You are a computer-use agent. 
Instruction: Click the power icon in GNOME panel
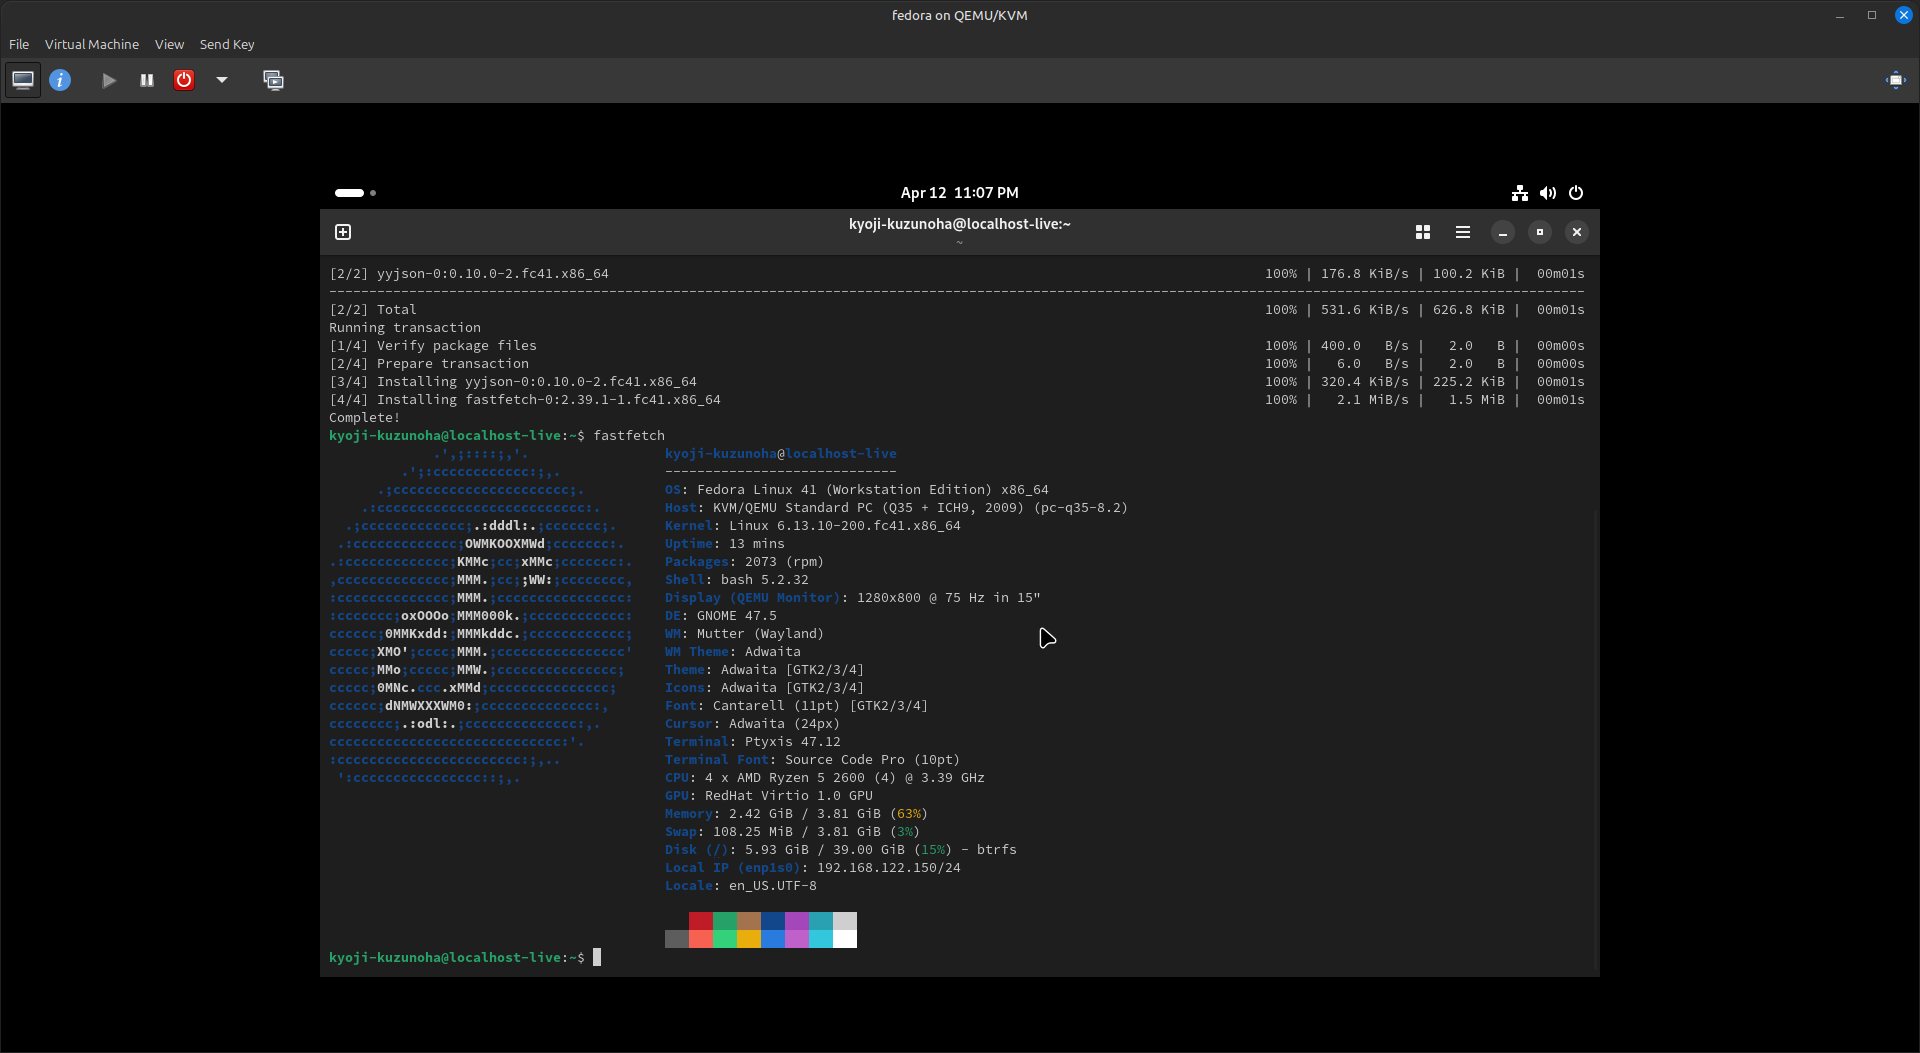pyautogui.click(x=1576, y=193)
